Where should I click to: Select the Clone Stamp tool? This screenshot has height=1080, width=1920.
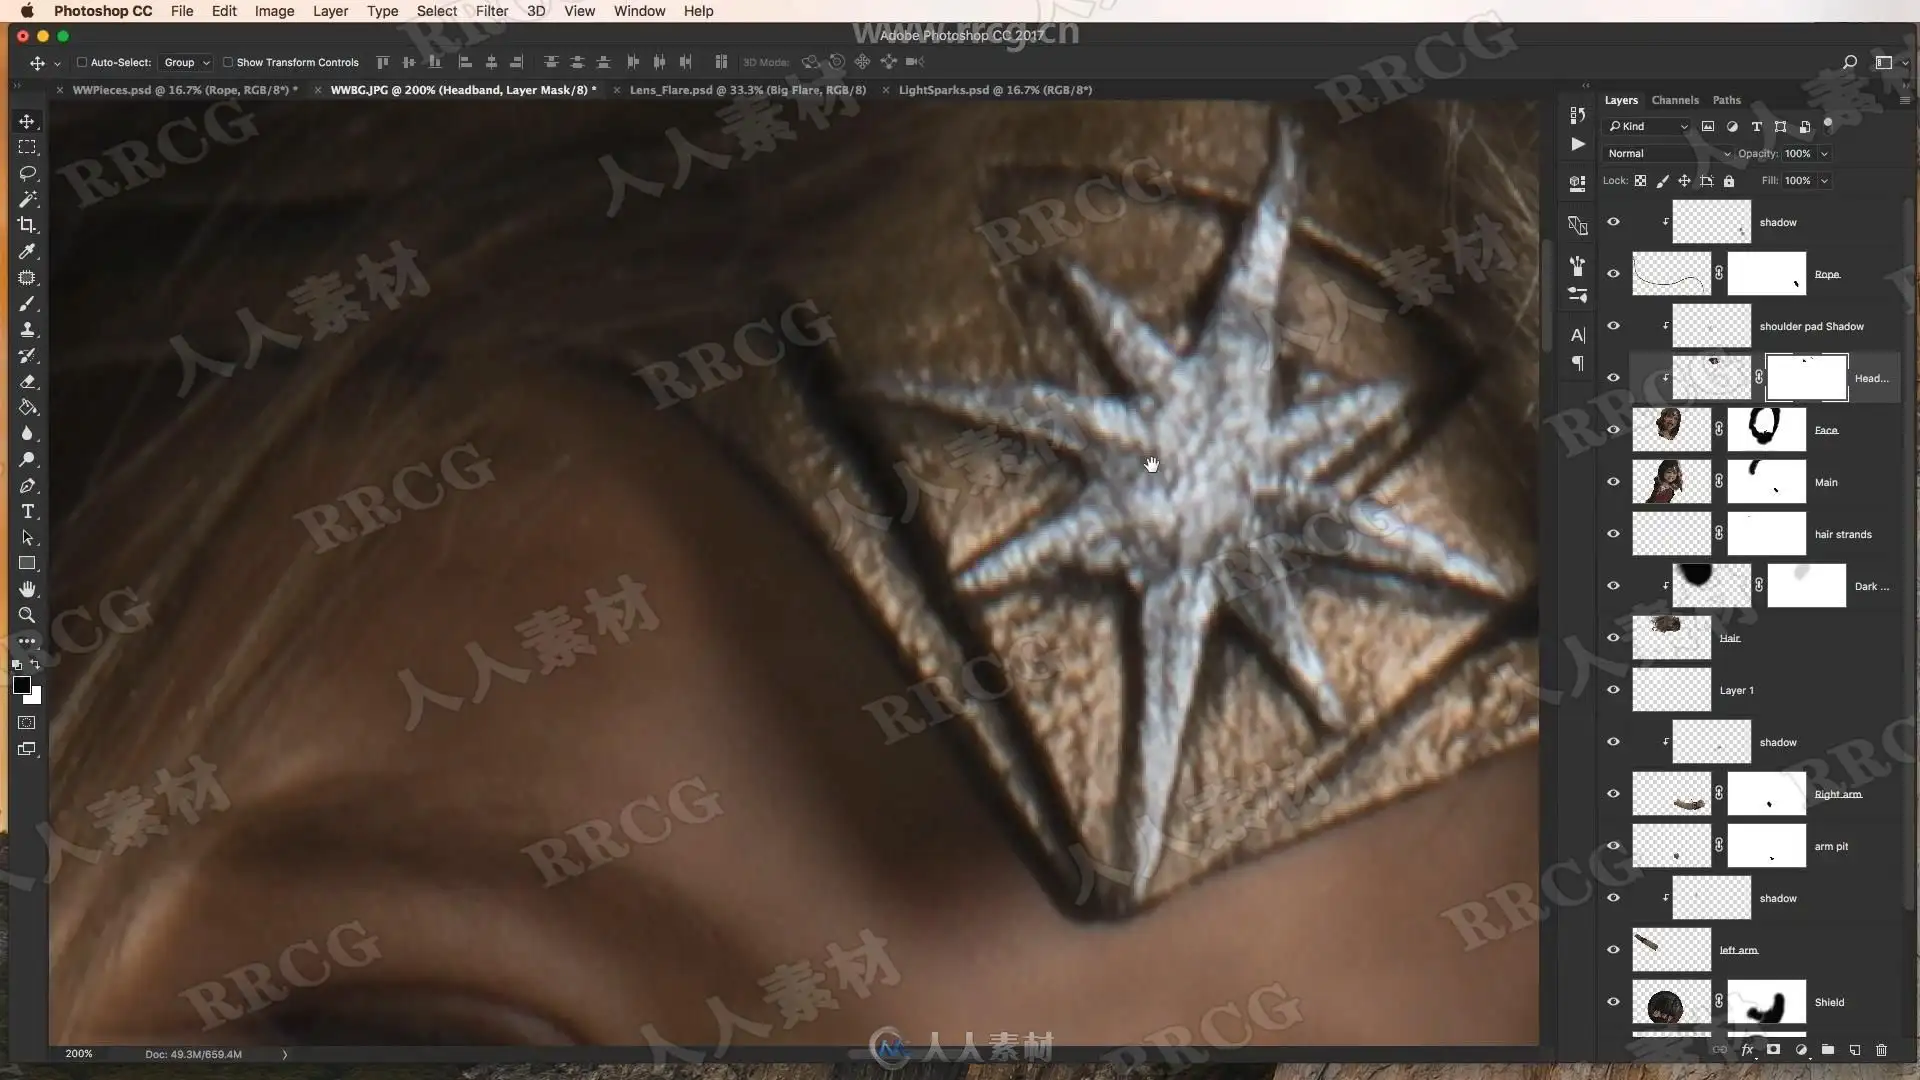pyautogui.click(x=27, y=329)
